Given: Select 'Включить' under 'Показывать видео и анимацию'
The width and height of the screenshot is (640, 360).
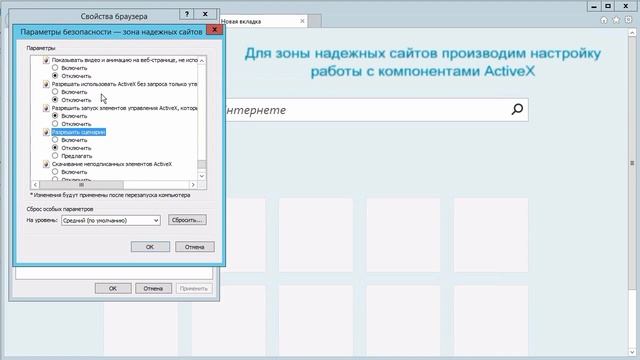Looking at the screenshot, I should [x=55, y=68].
